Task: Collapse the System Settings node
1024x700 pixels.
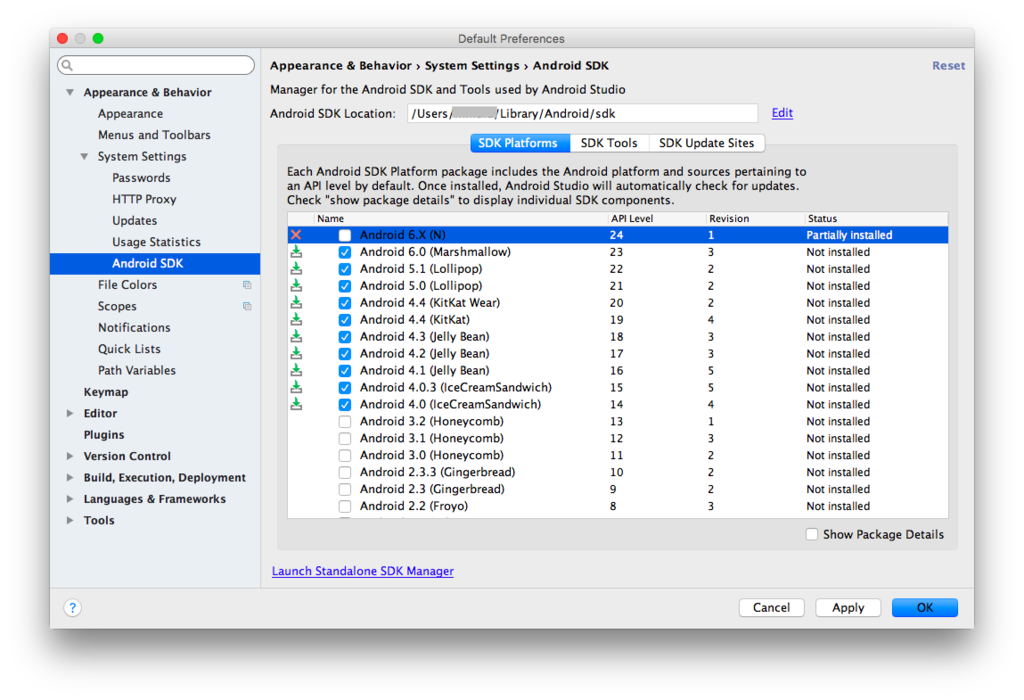Action: (x=84, y=156)
